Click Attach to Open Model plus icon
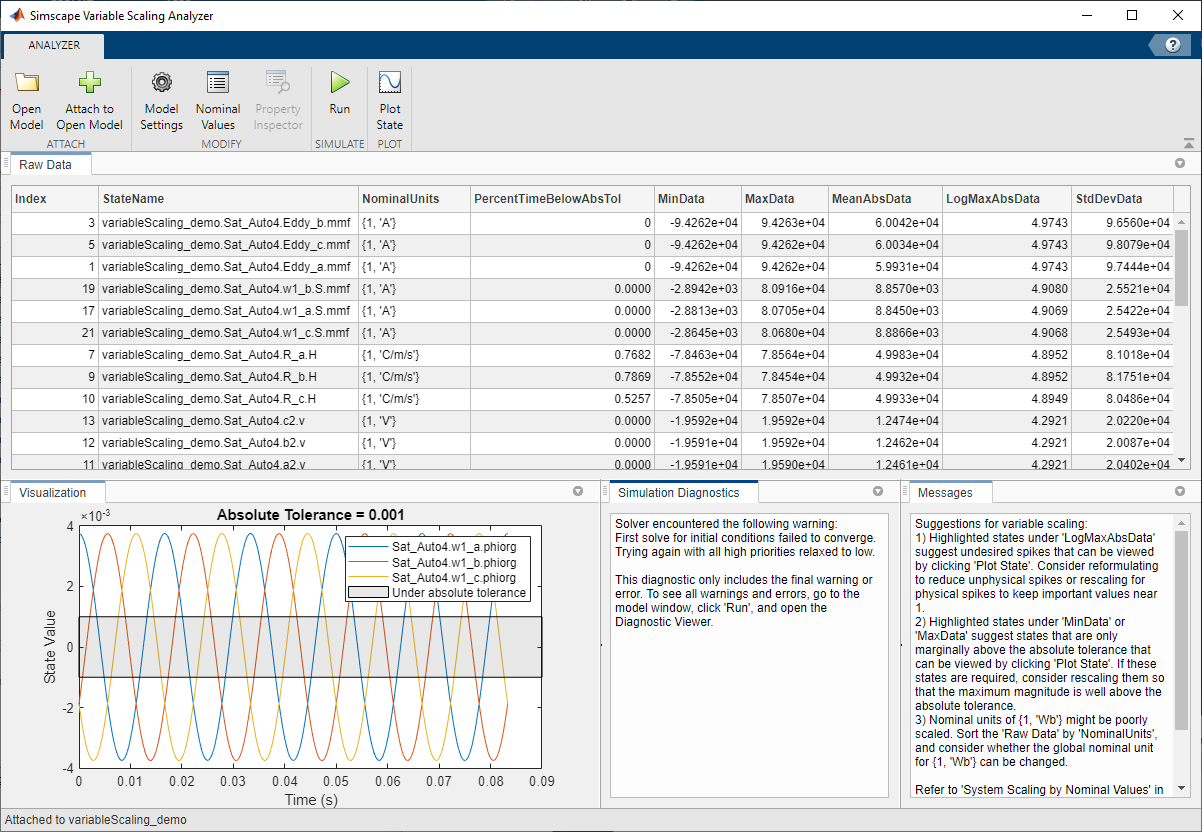 click(x=89, y=84)
